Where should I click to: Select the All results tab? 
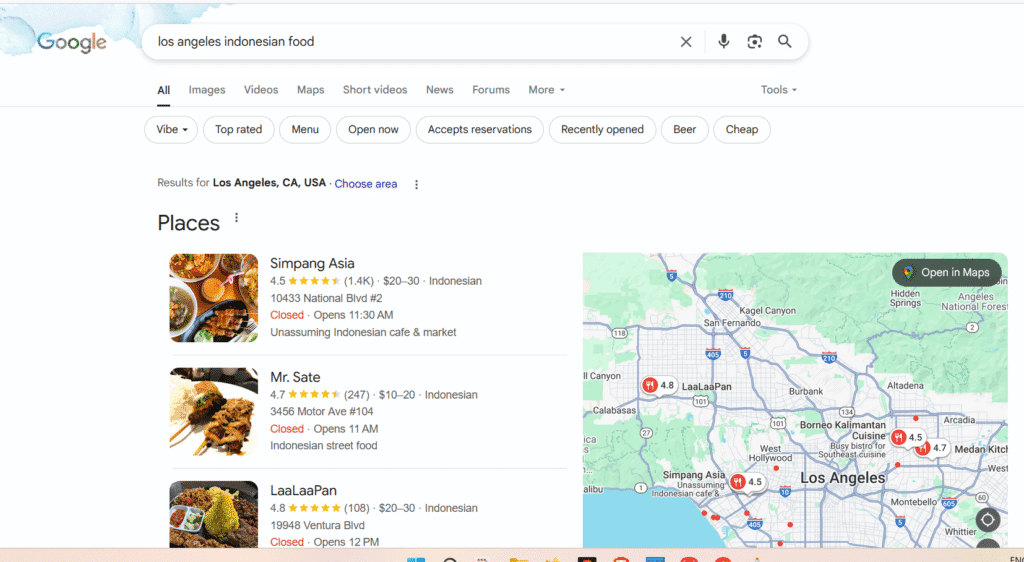(x=163, y=90)
